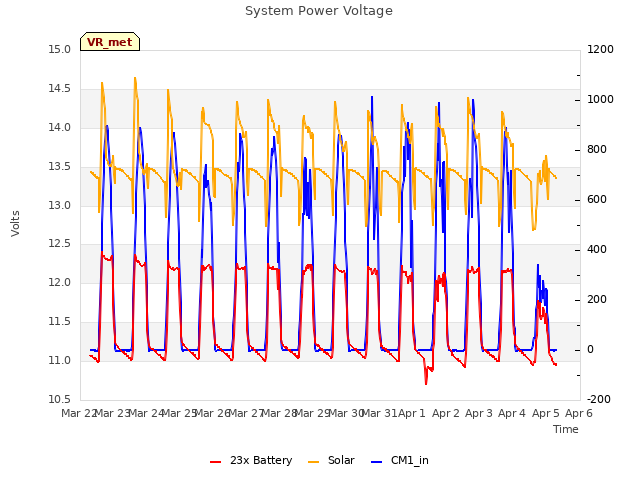This screenshot has height=480, width=640.
Task: Click the 400 right axis value
Action: pos(597,249)
